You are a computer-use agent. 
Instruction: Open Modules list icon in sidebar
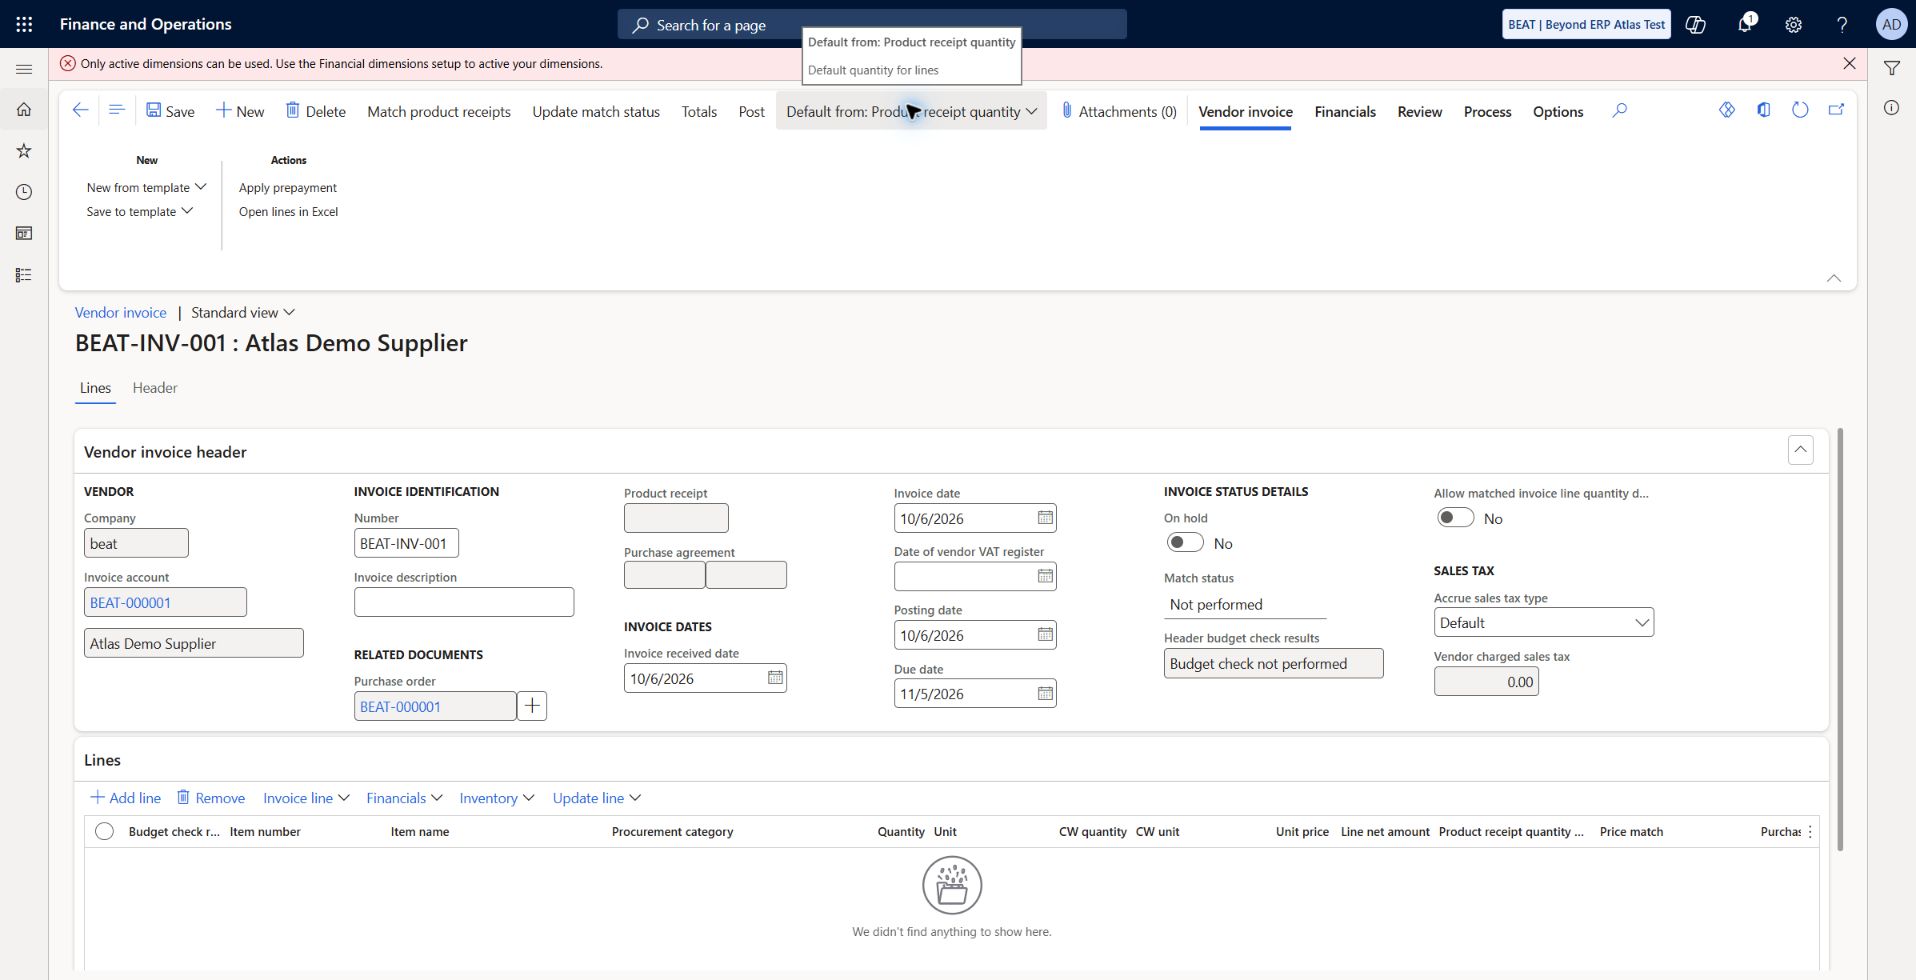24,275
